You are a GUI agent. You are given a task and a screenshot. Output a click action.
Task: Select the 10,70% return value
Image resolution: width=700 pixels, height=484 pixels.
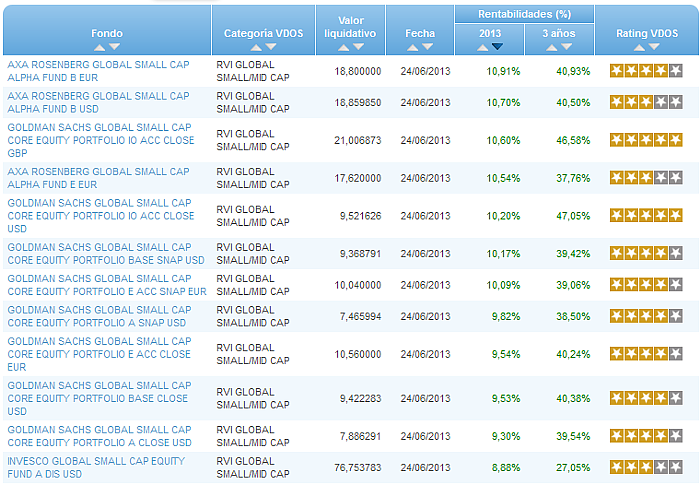(x=503, y=102)
